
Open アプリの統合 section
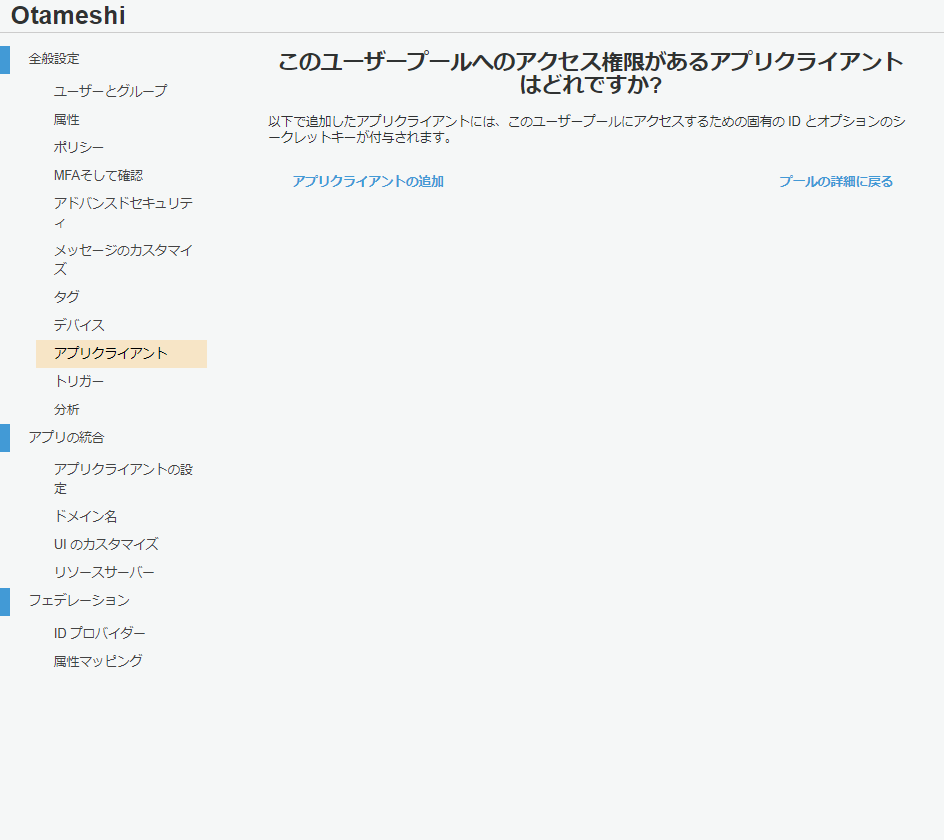66,438
